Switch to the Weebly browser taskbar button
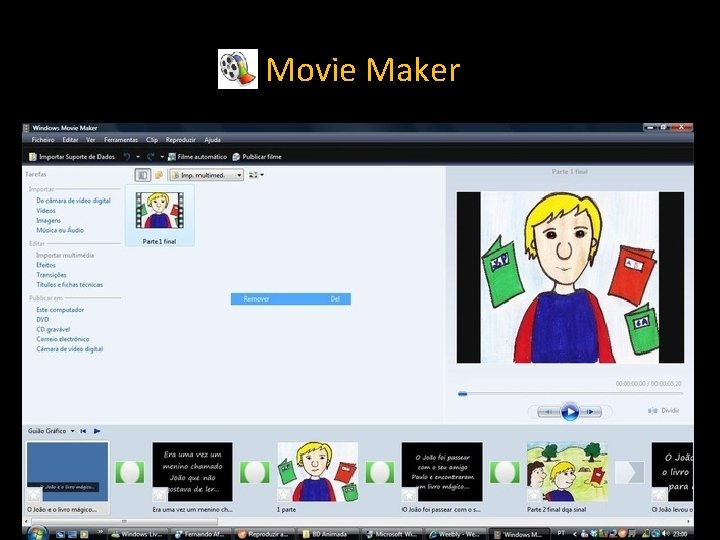 (454, 534)
